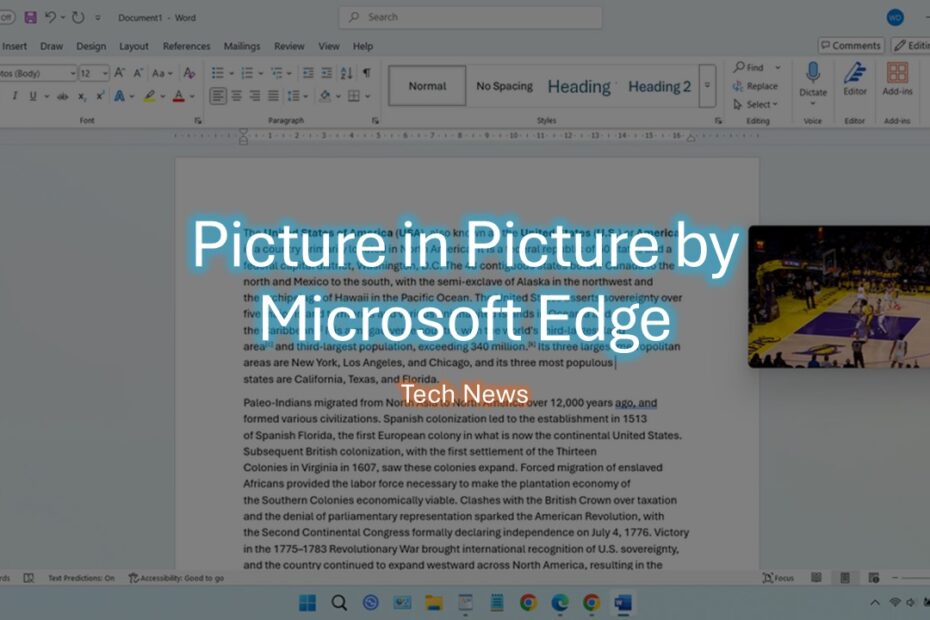Apply strikethrough formatting
Viewport: 930px width, 620px height.
[62, 96]
